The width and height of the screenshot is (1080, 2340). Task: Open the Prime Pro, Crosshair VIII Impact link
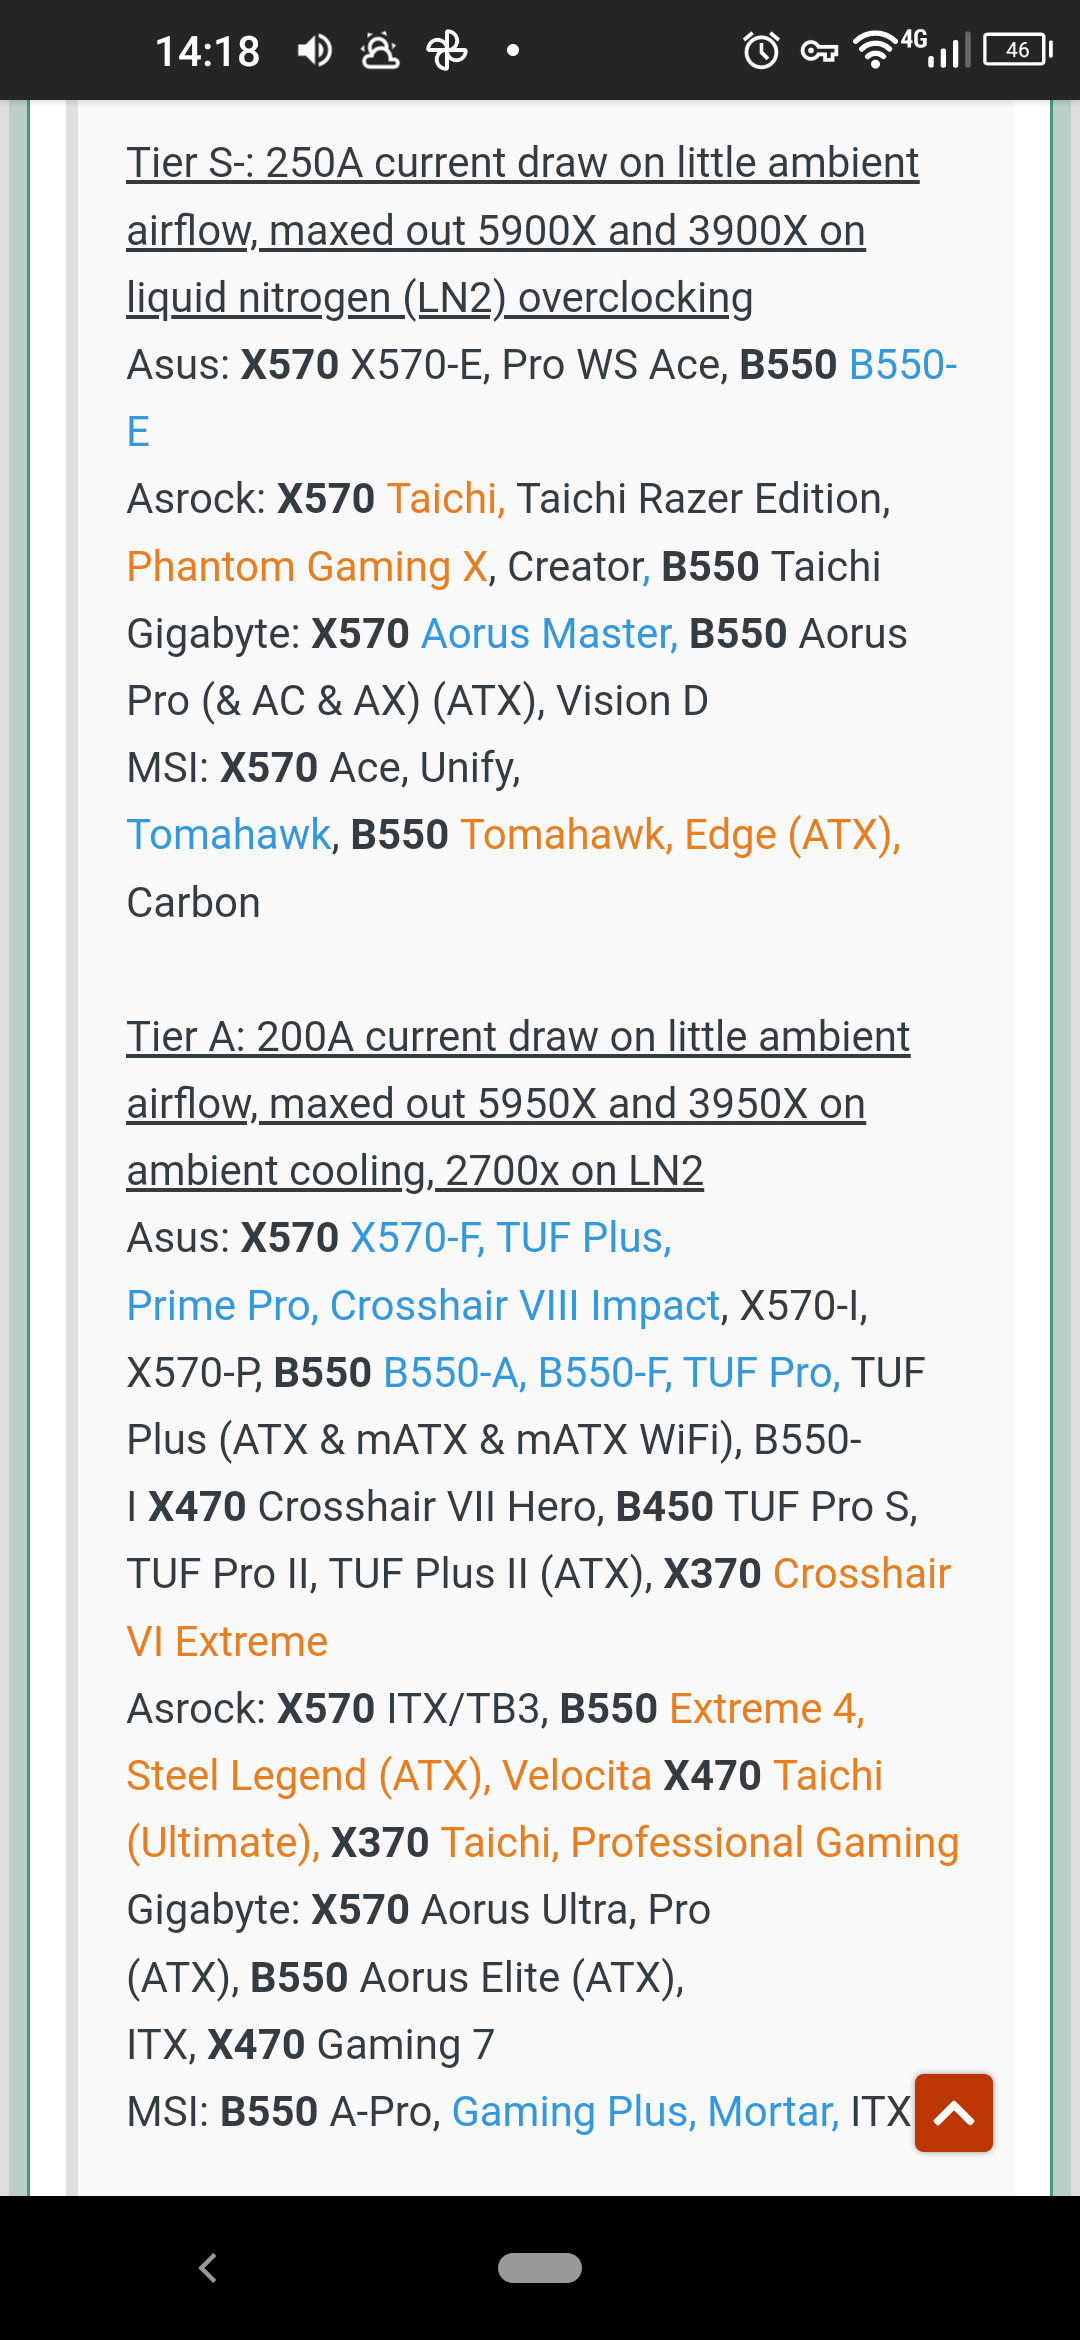tap(423, 1306)
